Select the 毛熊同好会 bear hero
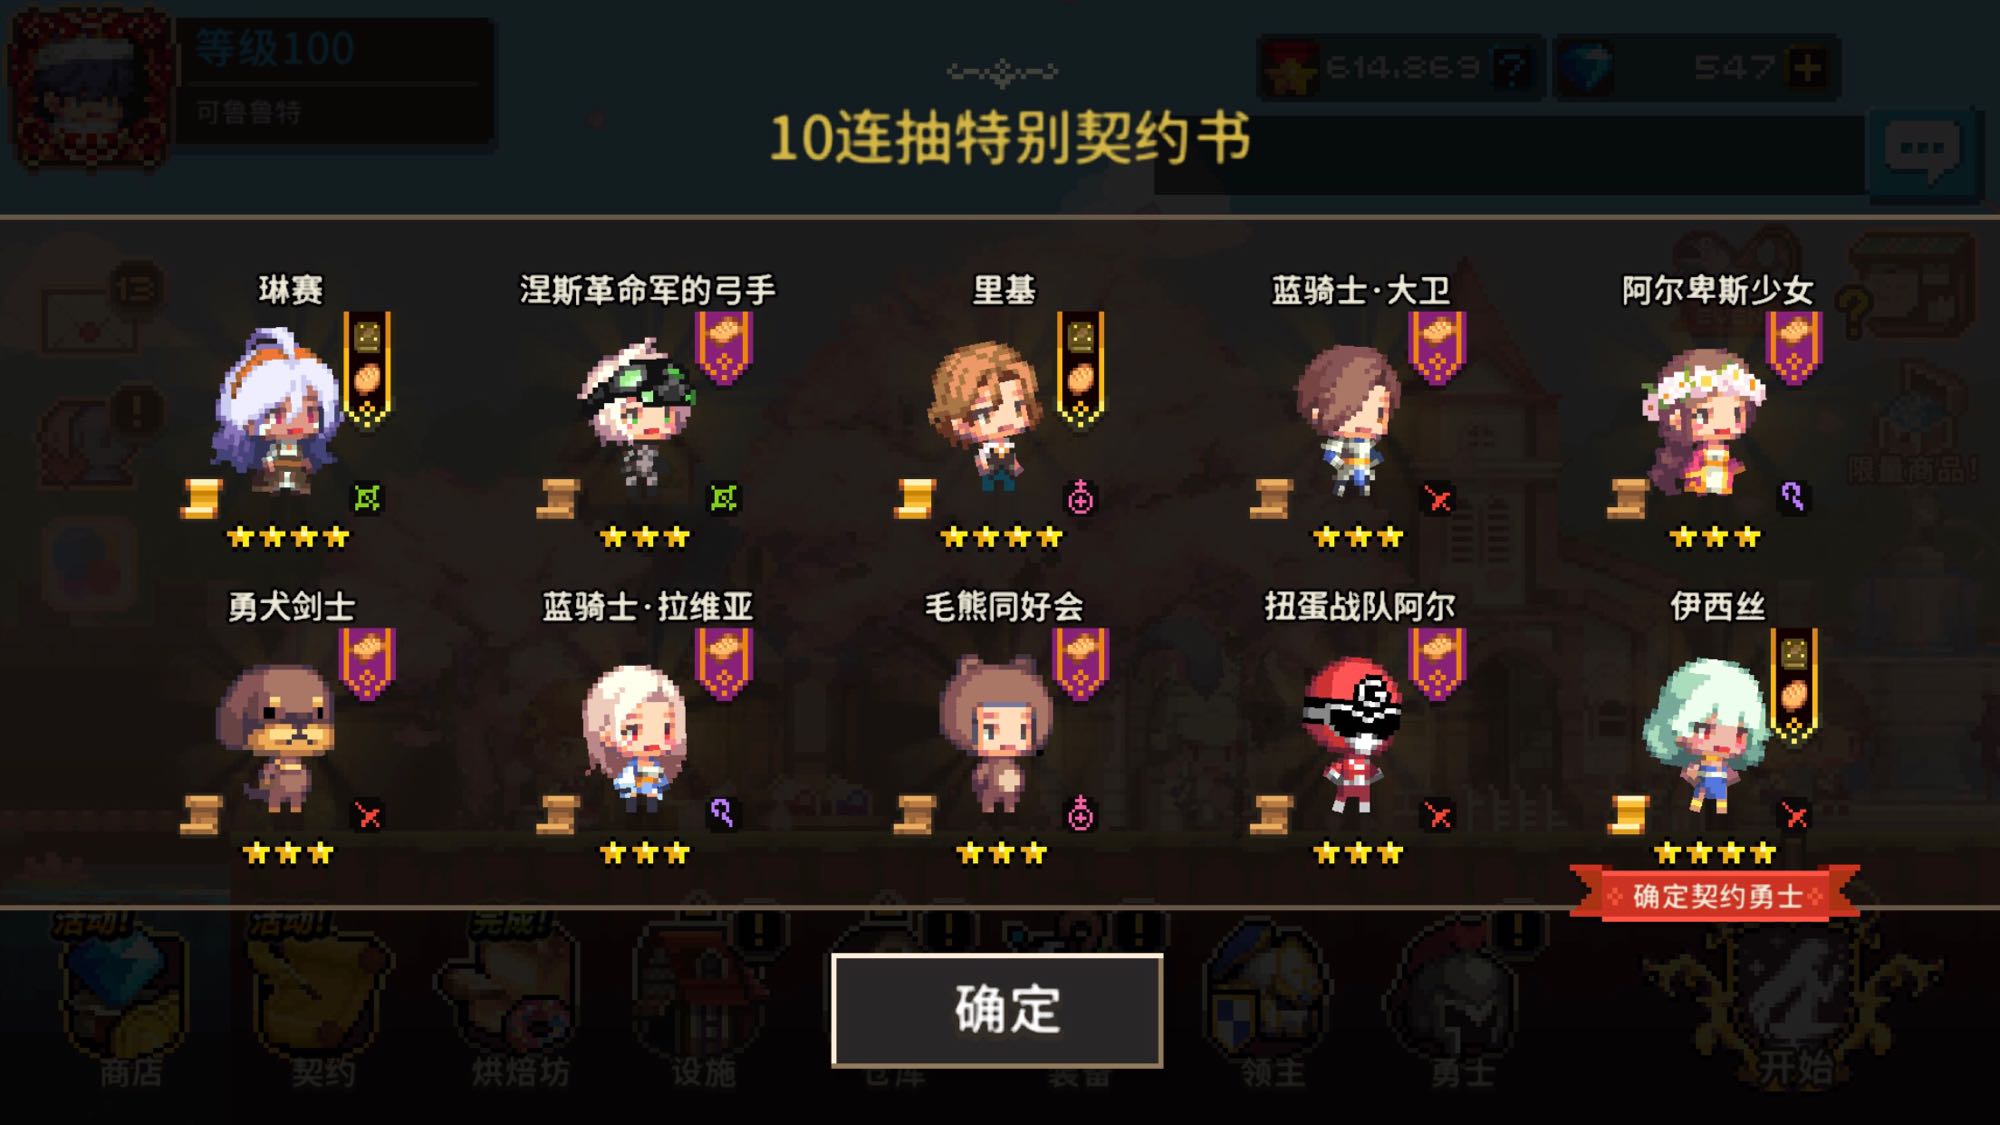2000x1125 pixels. pos(997,733)
